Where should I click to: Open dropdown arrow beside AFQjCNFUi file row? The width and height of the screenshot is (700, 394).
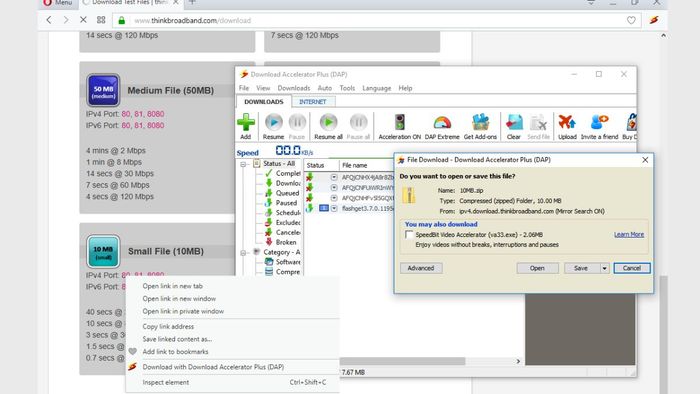click(334, 188)
